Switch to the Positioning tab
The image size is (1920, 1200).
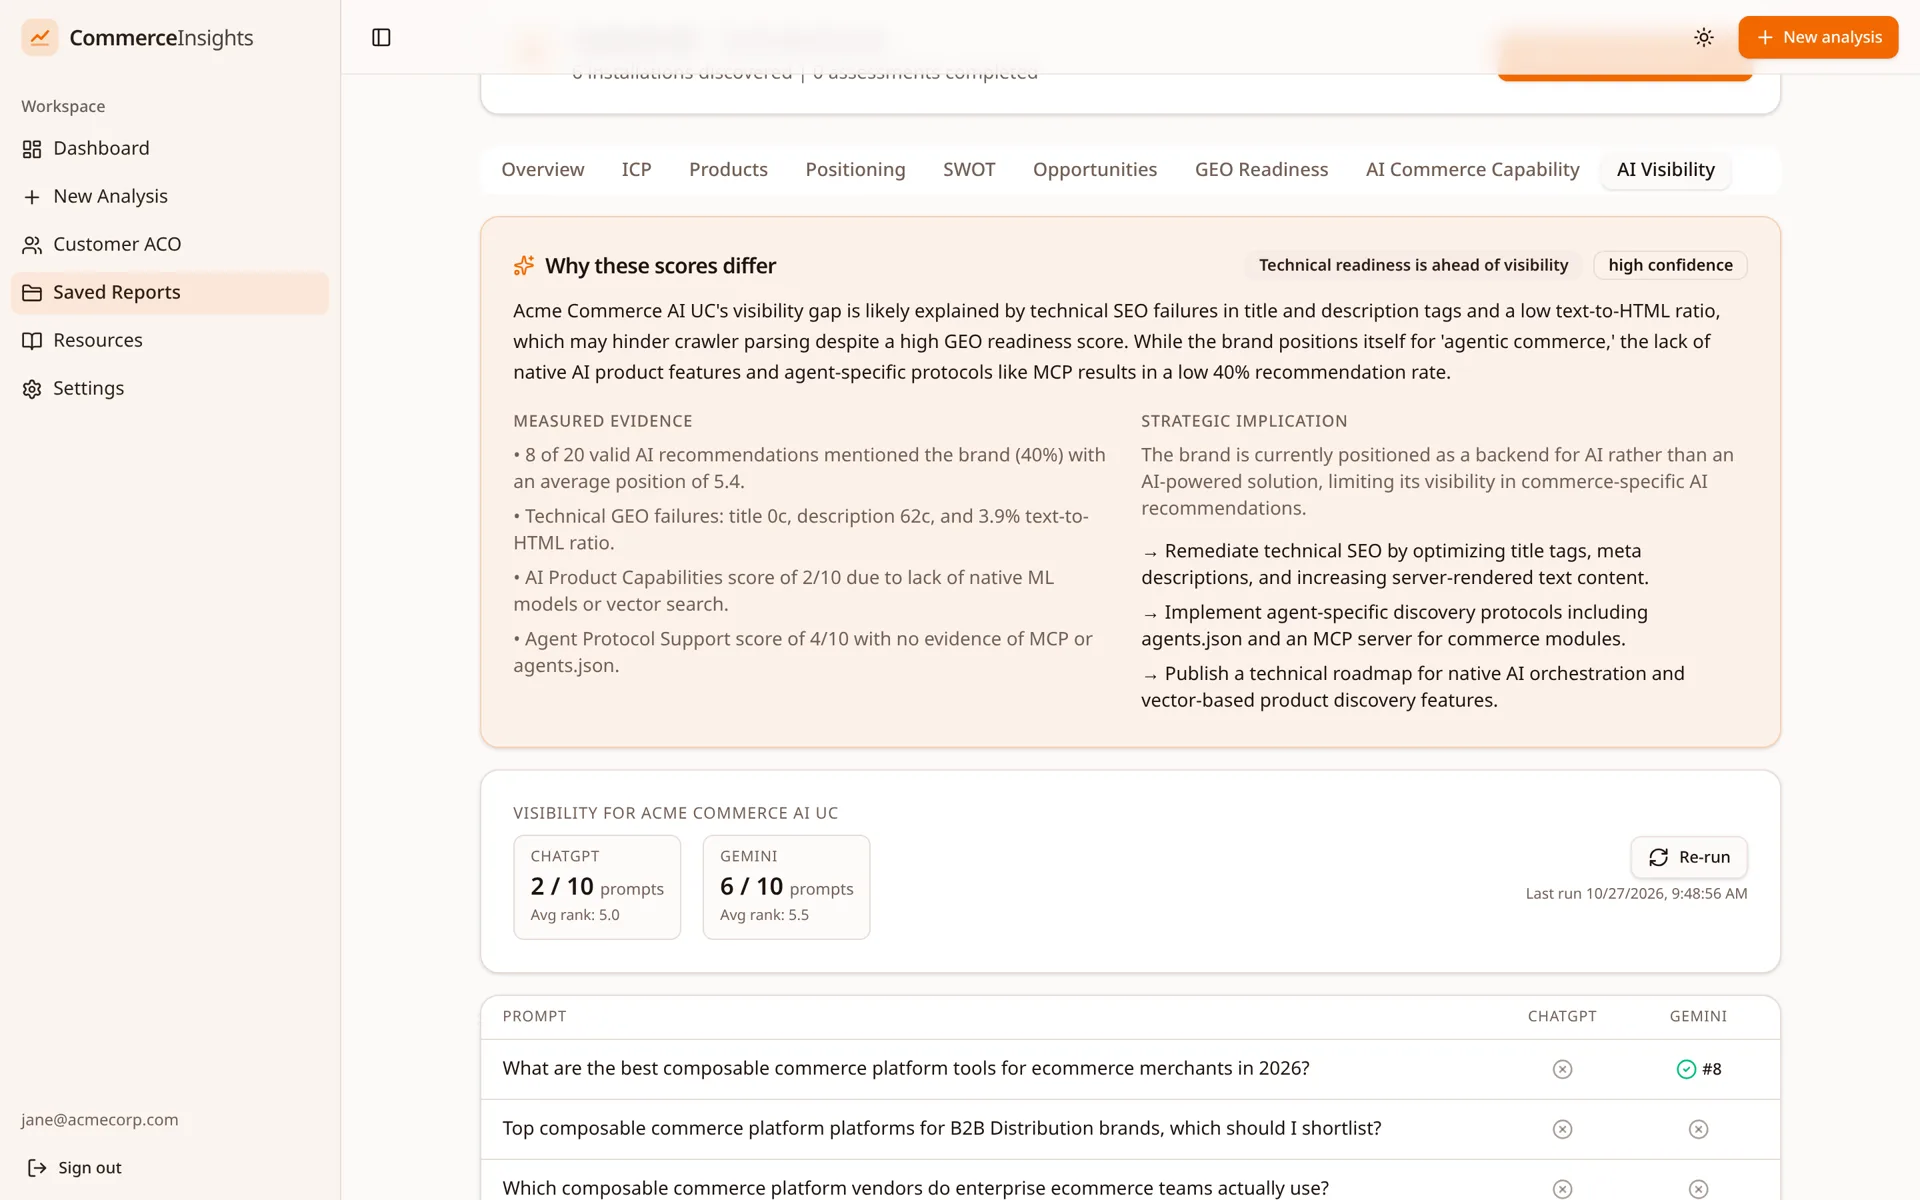pos(855,169)
